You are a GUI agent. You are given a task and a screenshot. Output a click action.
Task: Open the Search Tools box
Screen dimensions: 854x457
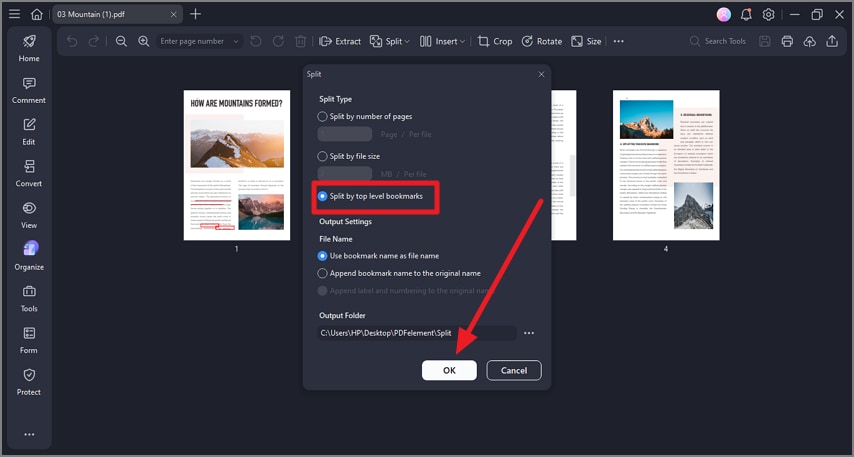(718, 41)
